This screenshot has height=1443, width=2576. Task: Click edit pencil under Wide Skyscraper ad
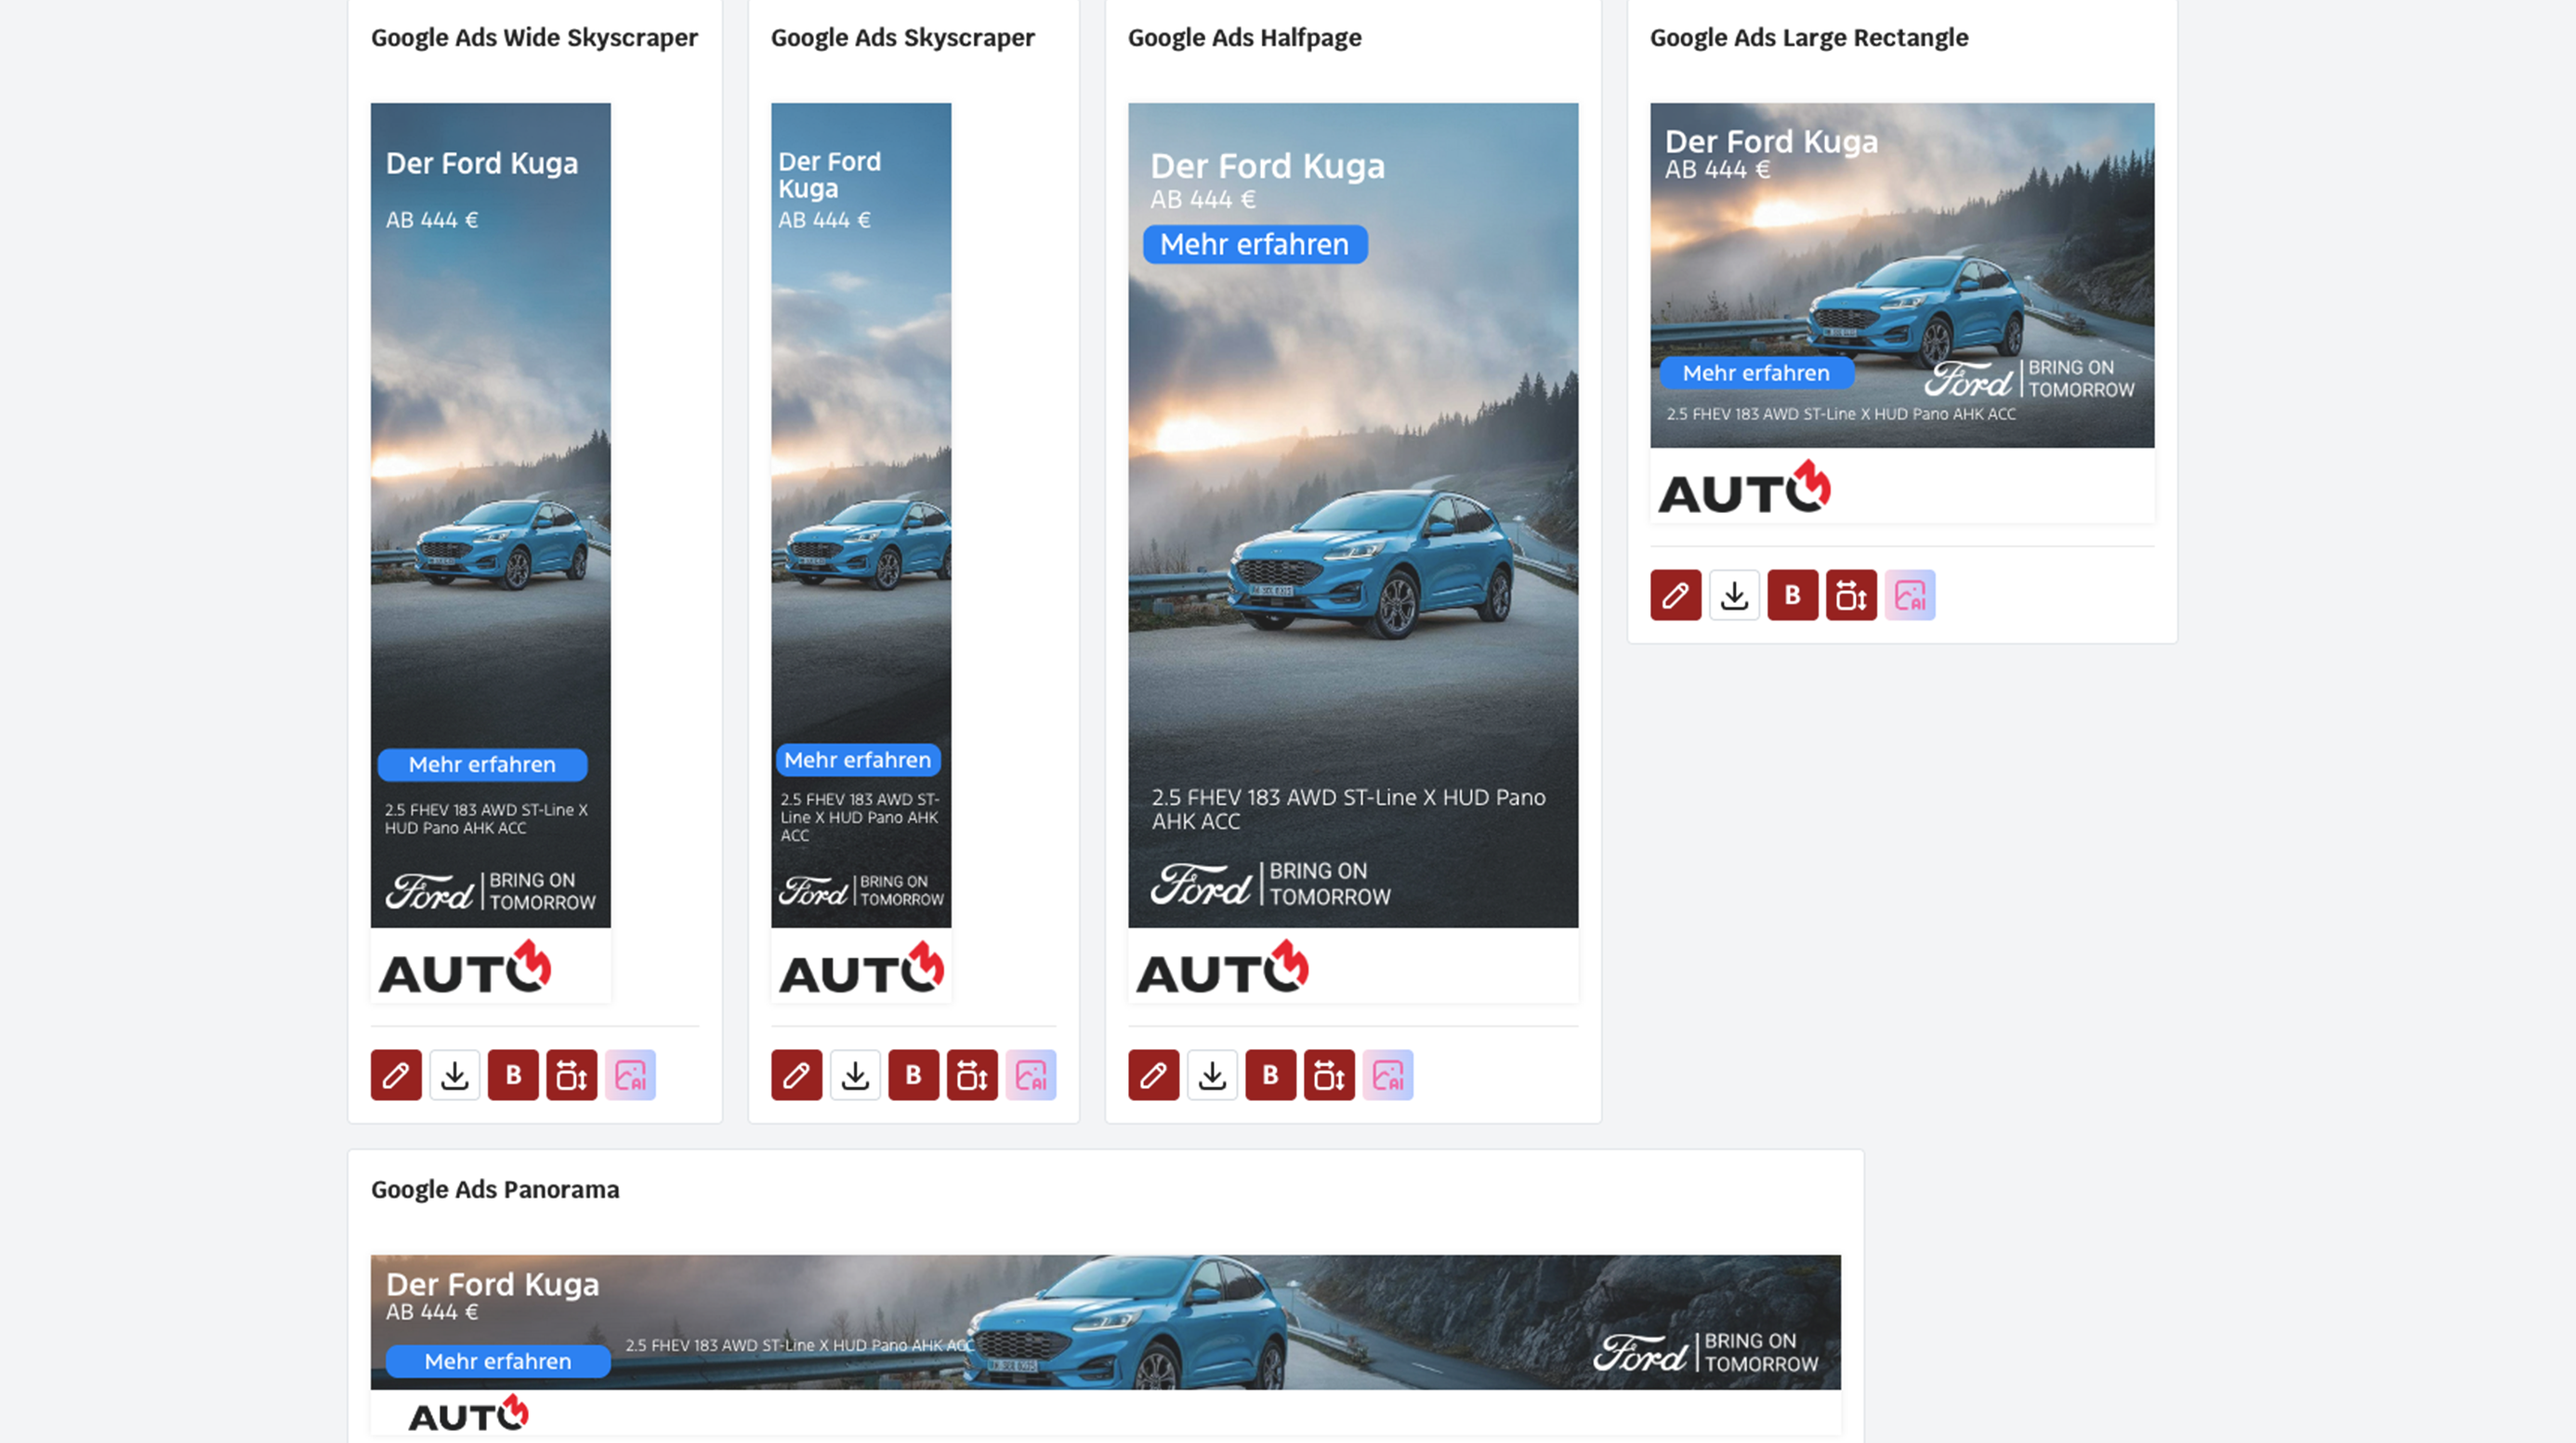(396, 1075)
